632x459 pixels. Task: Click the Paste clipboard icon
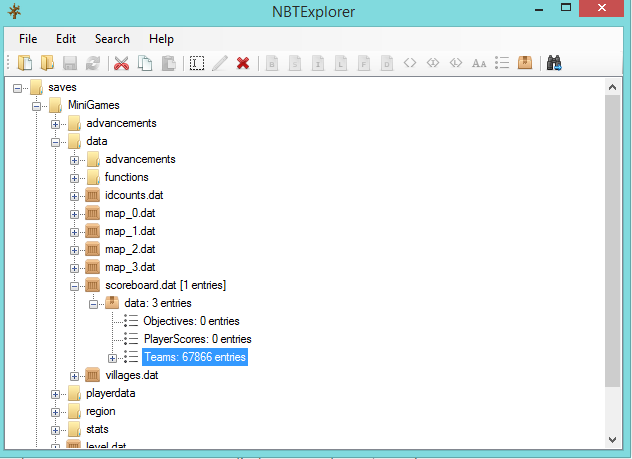pos(168,63)
